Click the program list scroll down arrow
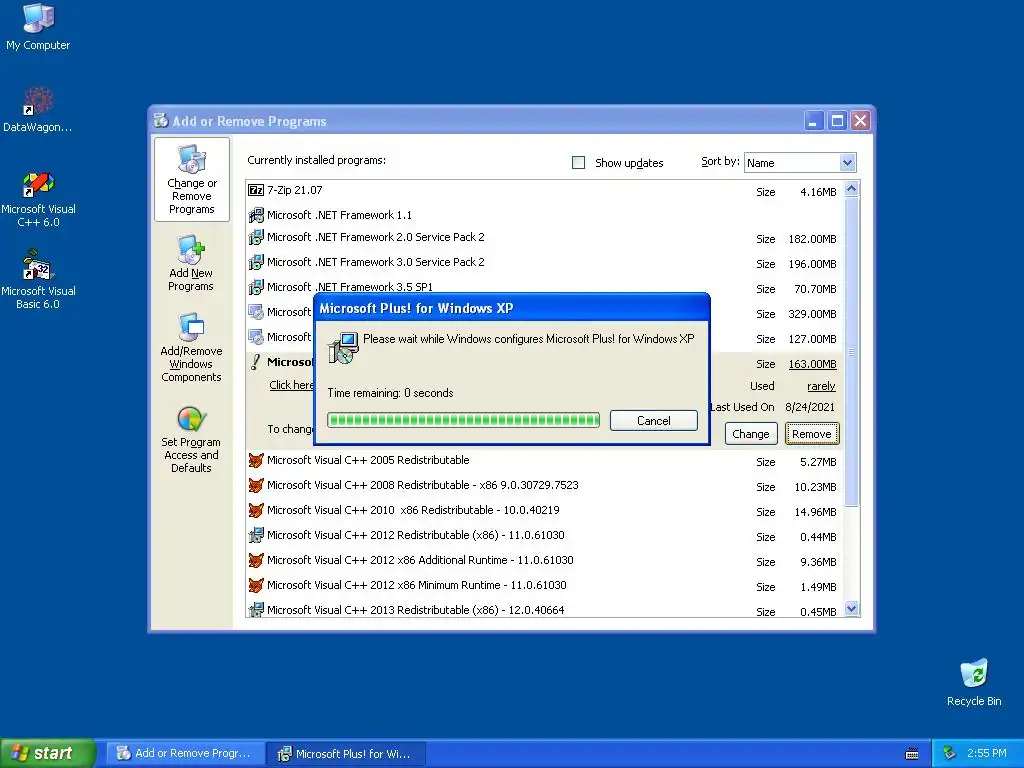This screenshot has height=768, width=1024. coord(852,609)
